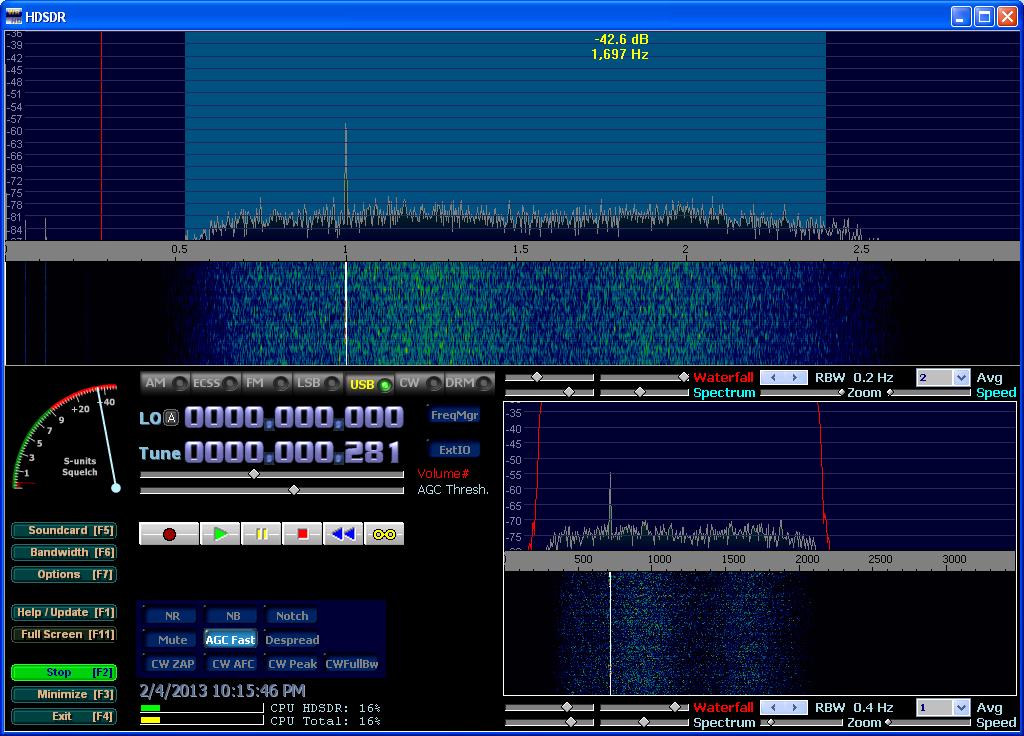
Task: Click the green Play button
Action: point(220,534)
